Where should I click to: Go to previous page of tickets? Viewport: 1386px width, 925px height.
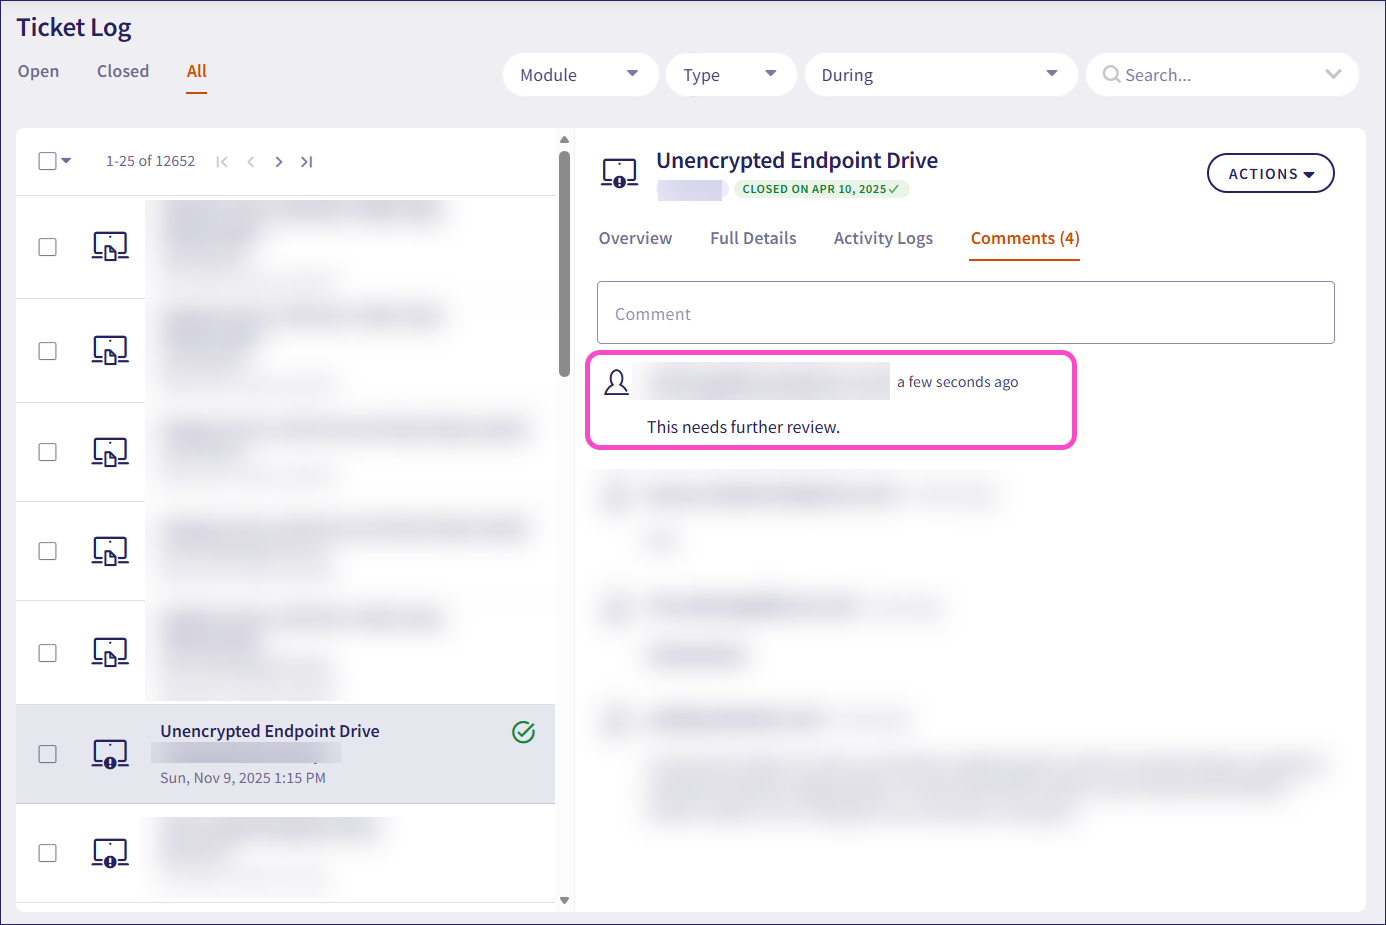coord(251,162)
